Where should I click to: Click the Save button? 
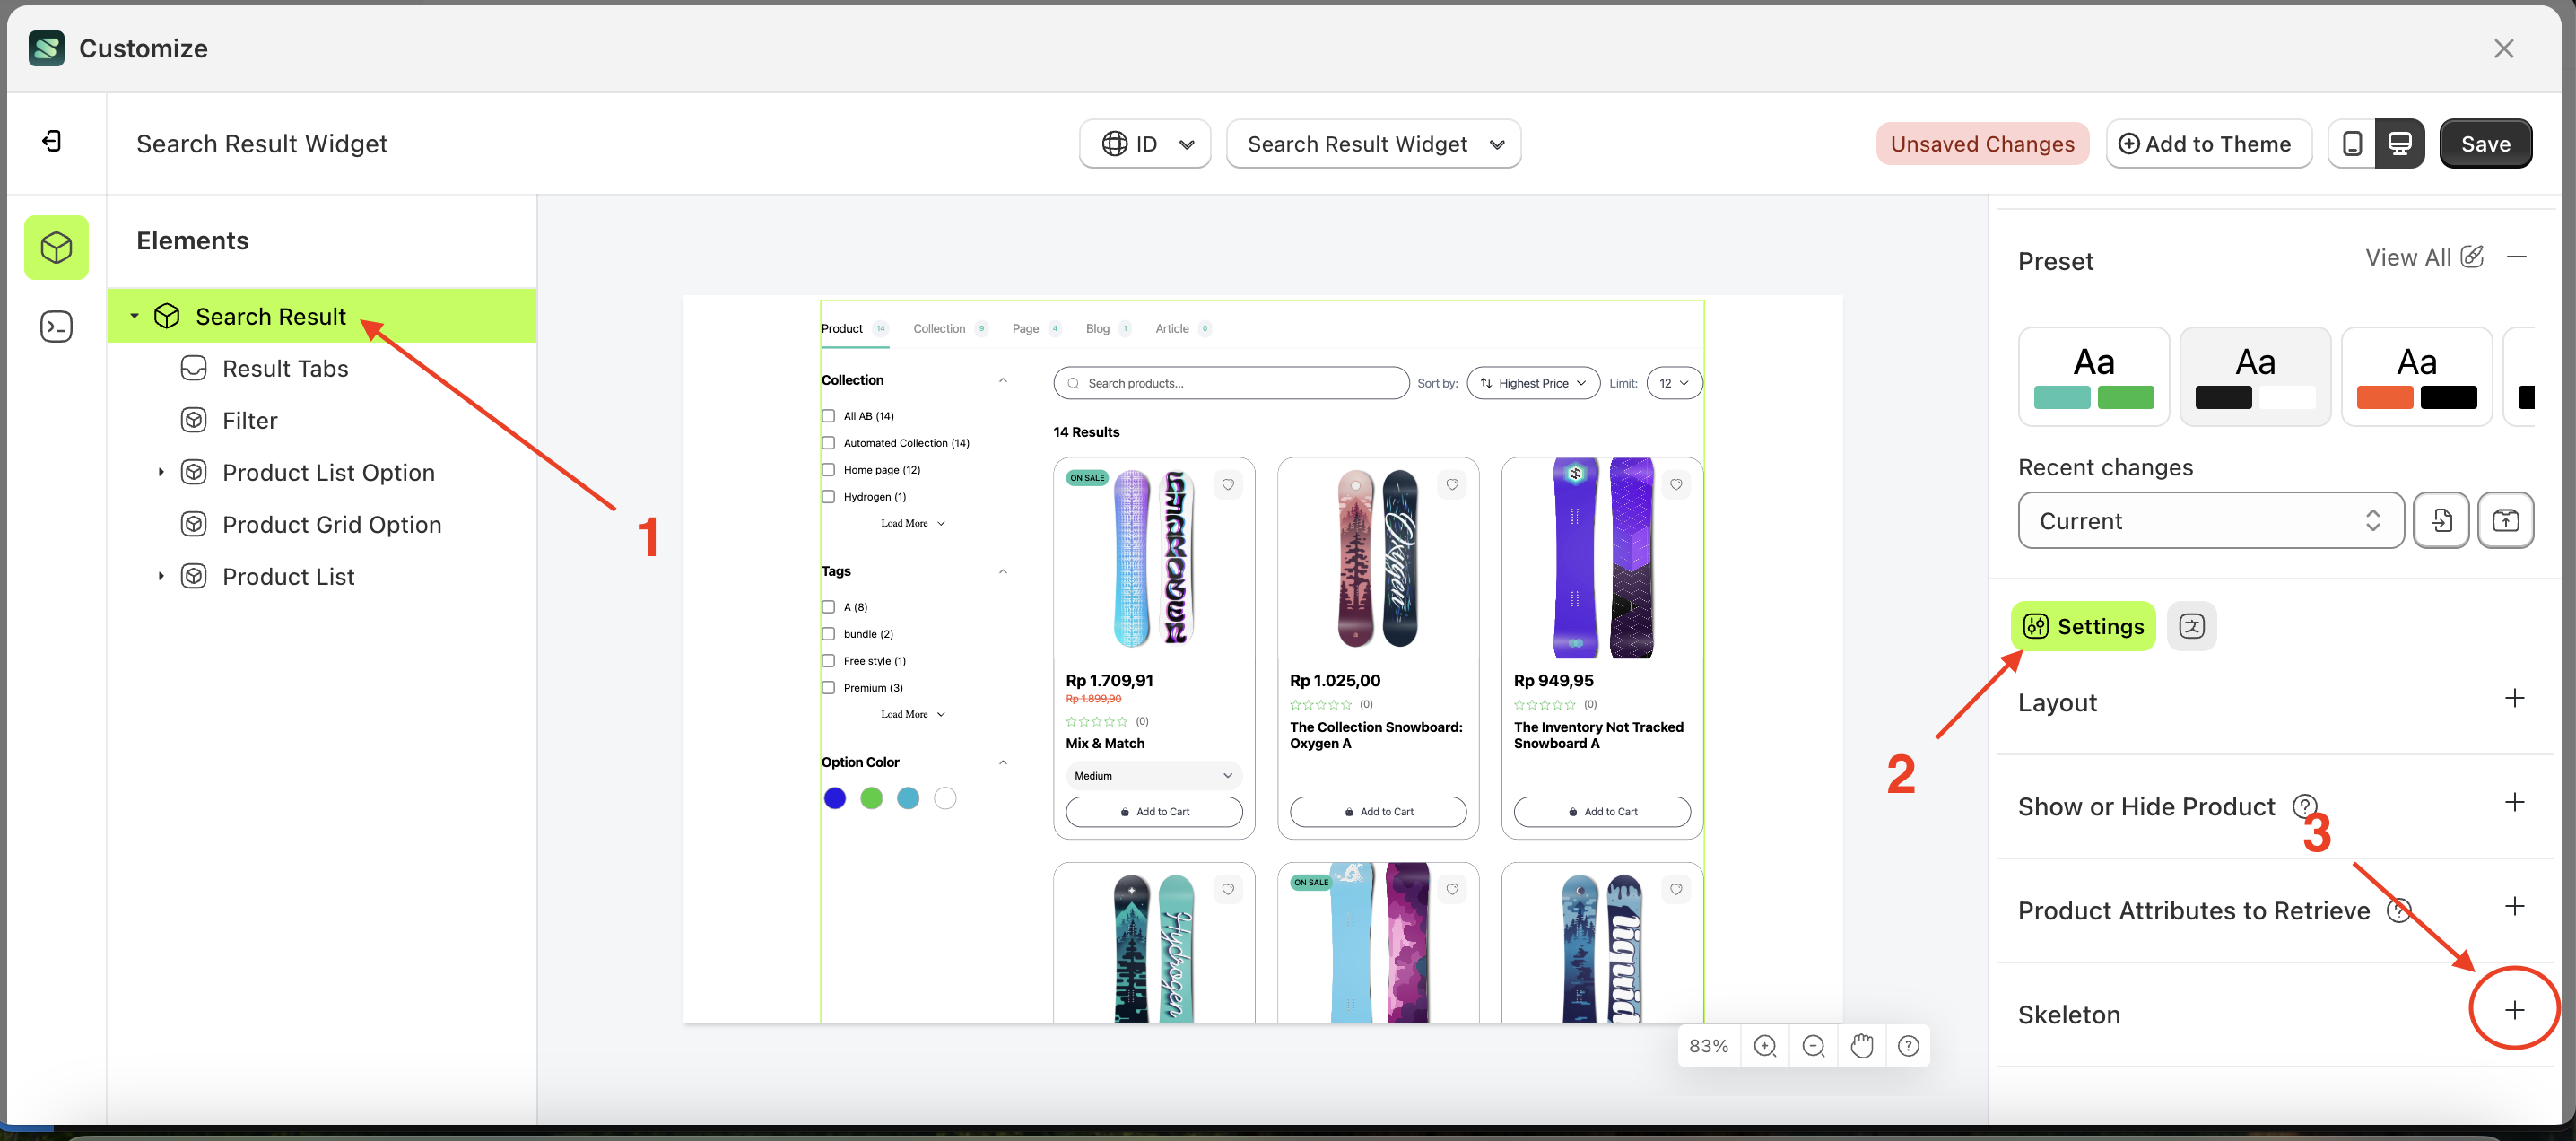(x=2486, y=143)
